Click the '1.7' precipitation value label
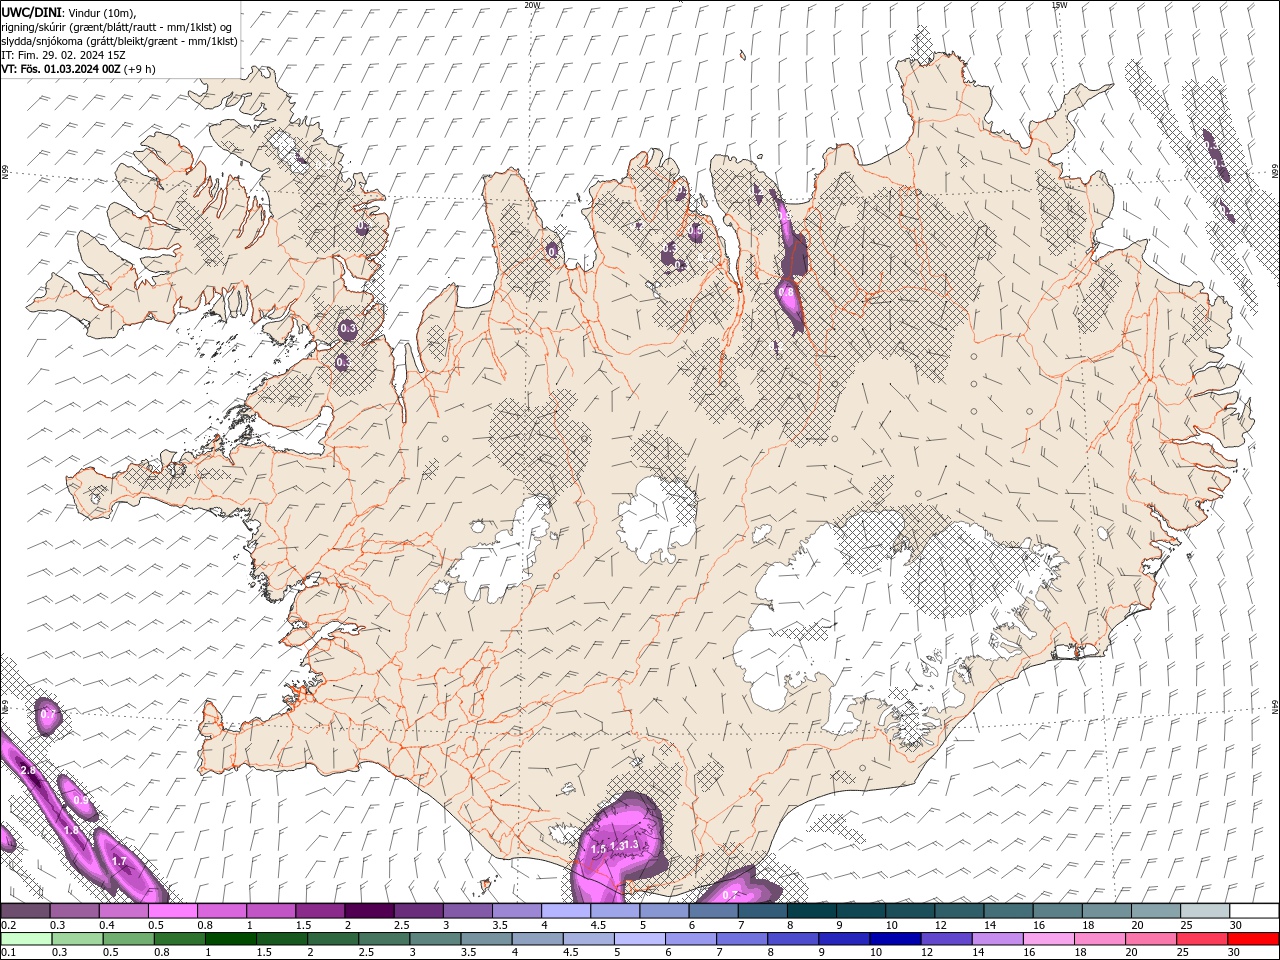Viewport: 1280px width, 960px height. click(x=119, y=861)
